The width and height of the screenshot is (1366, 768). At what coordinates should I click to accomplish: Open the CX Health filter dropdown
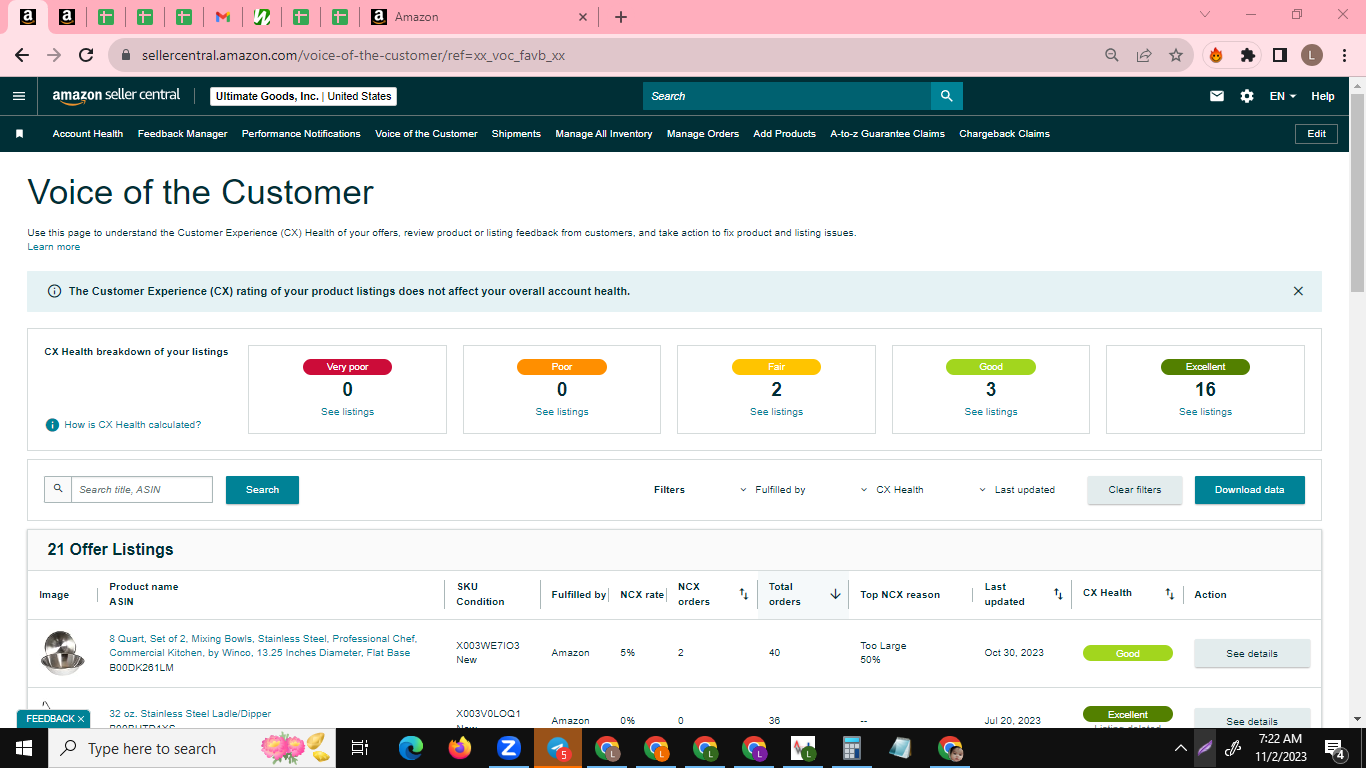tap(892, 490)
